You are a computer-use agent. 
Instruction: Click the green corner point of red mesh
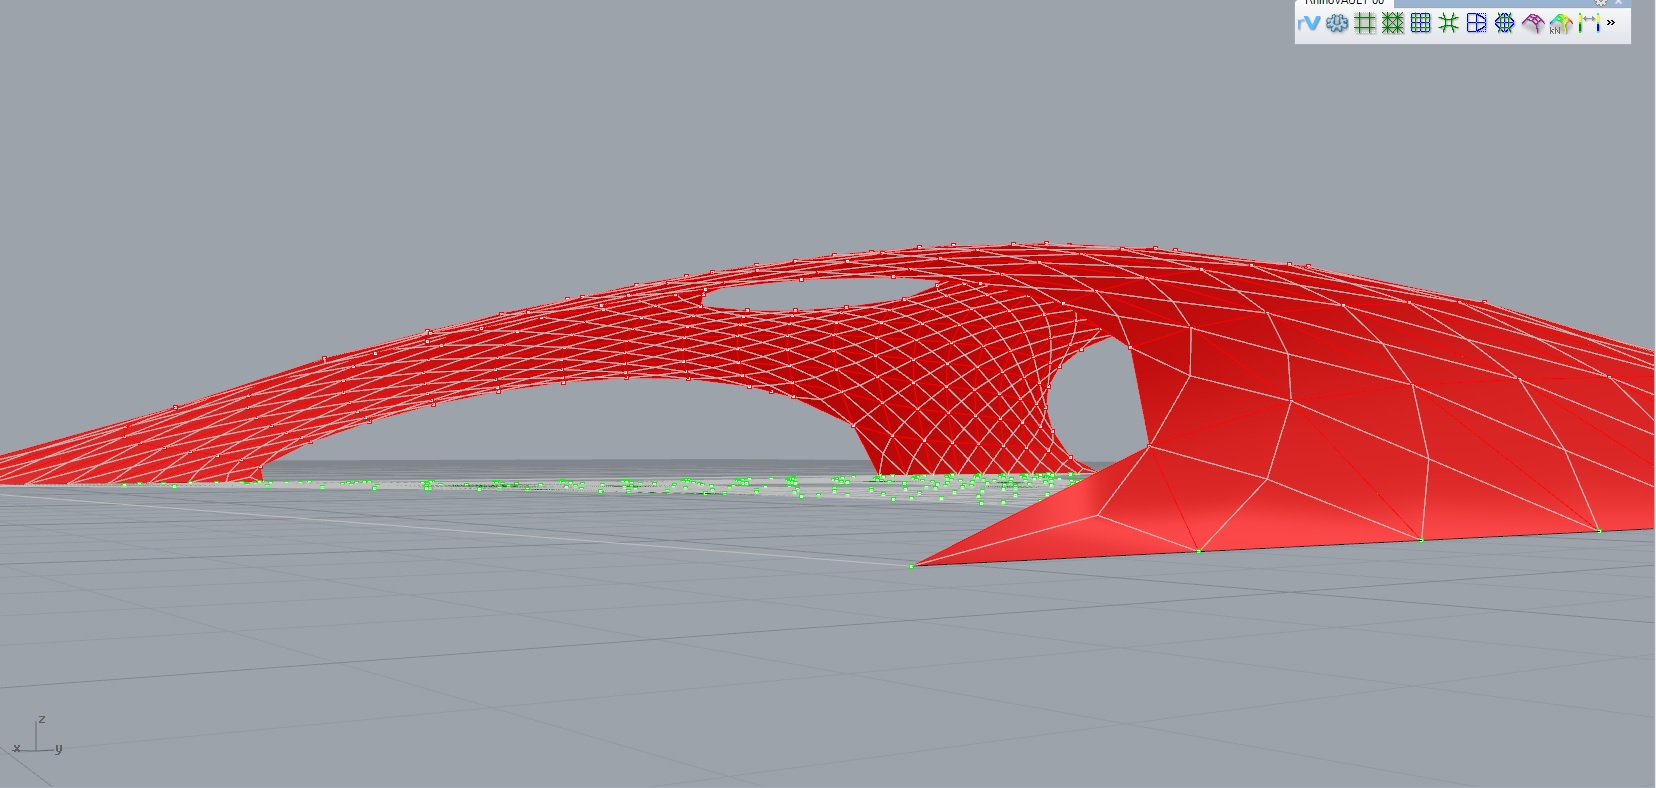pos(912,567)
